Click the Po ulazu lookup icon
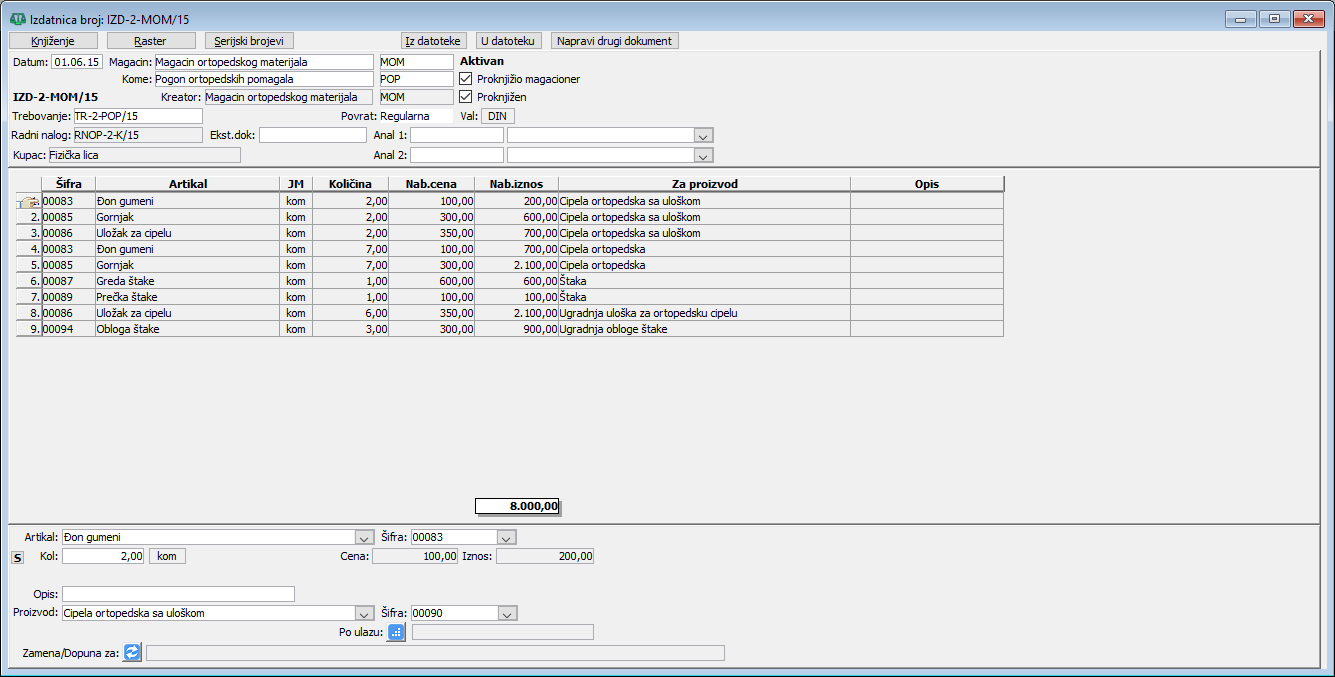Image resolution: width=1335 pixels, height=677 pixels. click(396, 632)
